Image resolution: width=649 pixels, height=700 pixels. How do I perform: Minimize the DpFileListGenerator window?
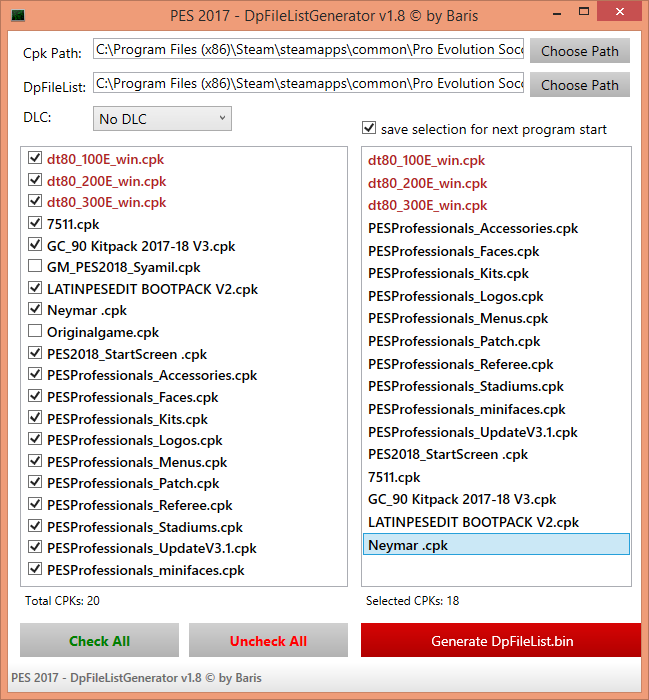point(557,13)
